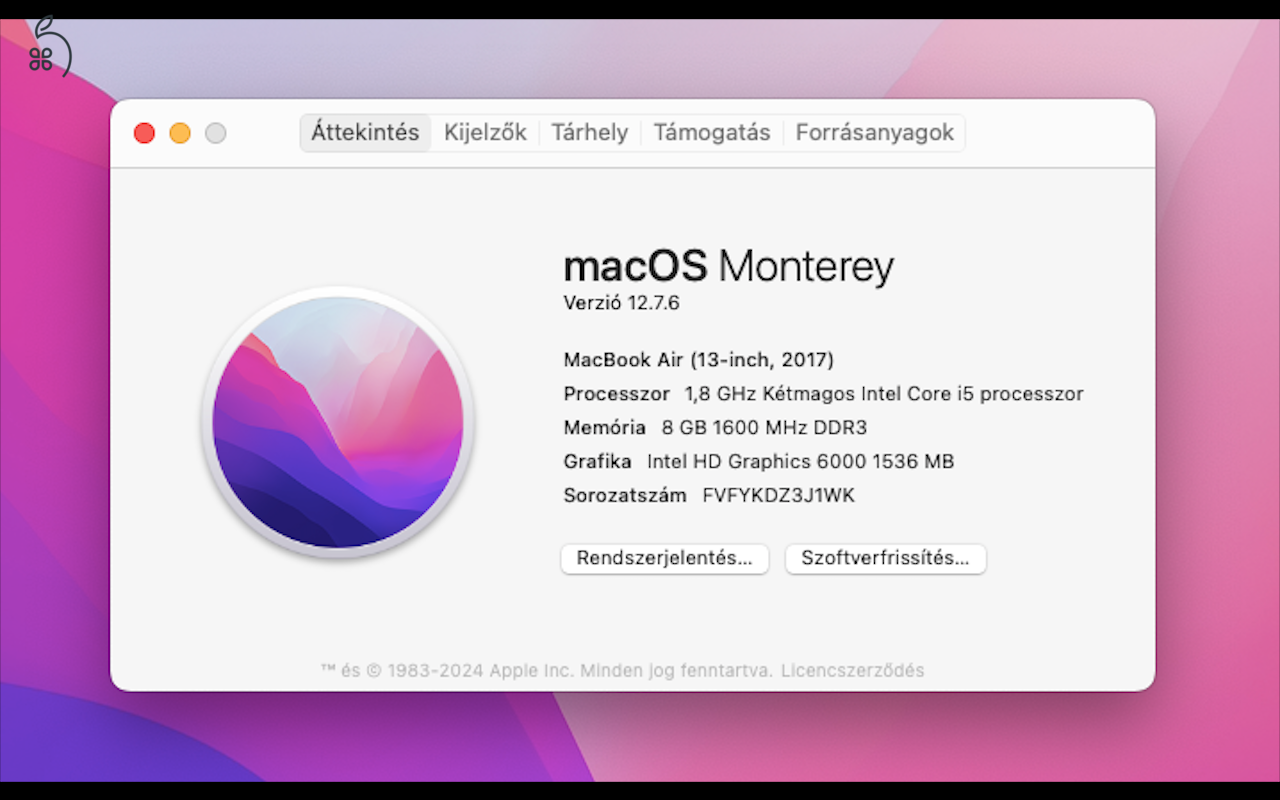Click the Memória label

tap(604, 427)
